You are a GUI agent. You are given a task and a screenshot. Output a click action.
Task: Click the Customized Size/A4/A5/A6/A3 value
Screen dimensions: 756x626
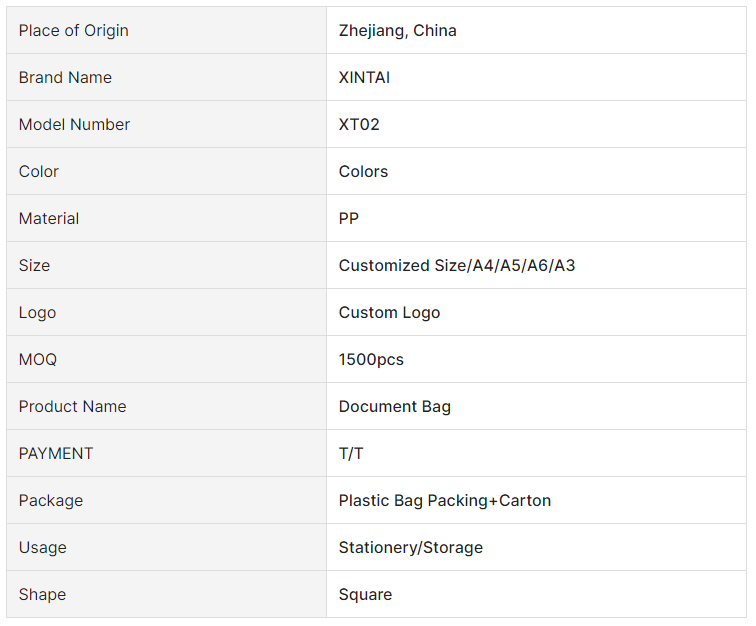pos(457,265)
